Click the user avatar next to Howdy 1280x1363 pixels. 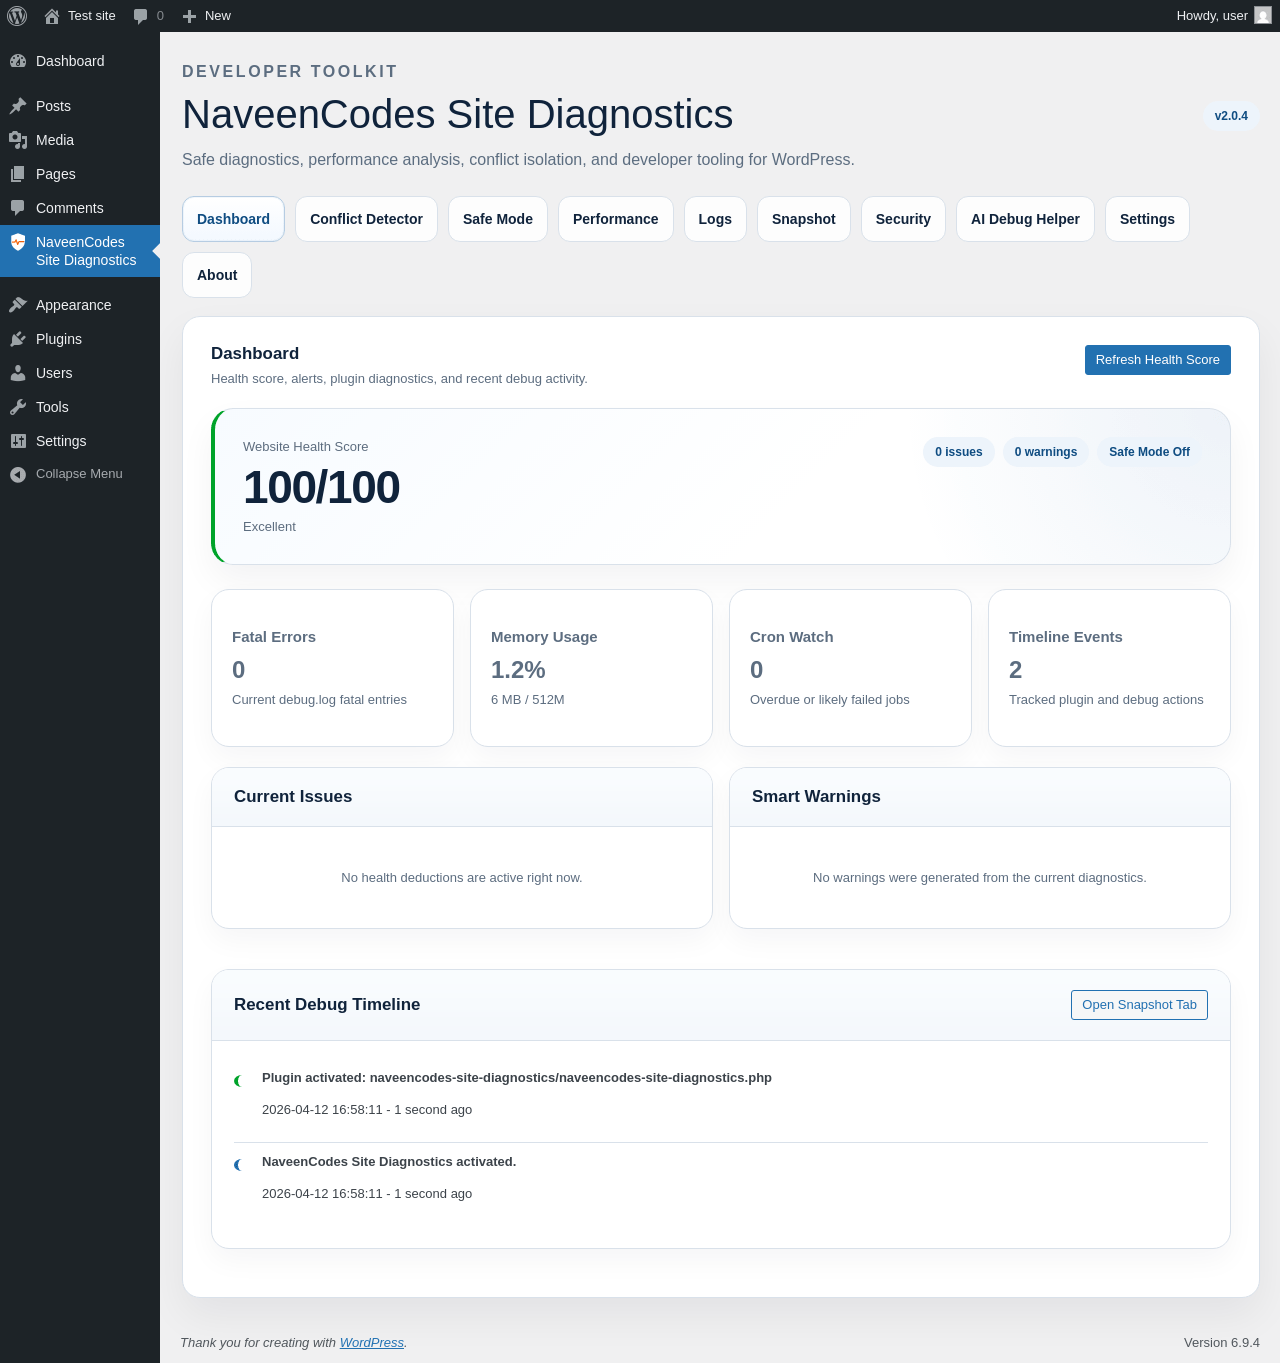1263,16
